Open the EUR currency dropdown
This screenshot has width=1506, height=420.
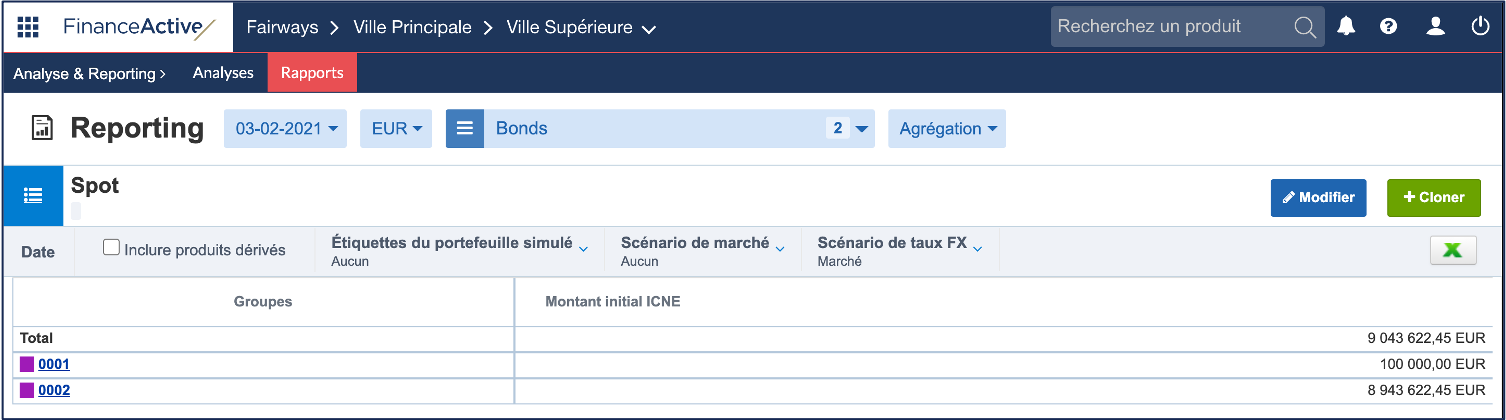click(x=396, y=128)
